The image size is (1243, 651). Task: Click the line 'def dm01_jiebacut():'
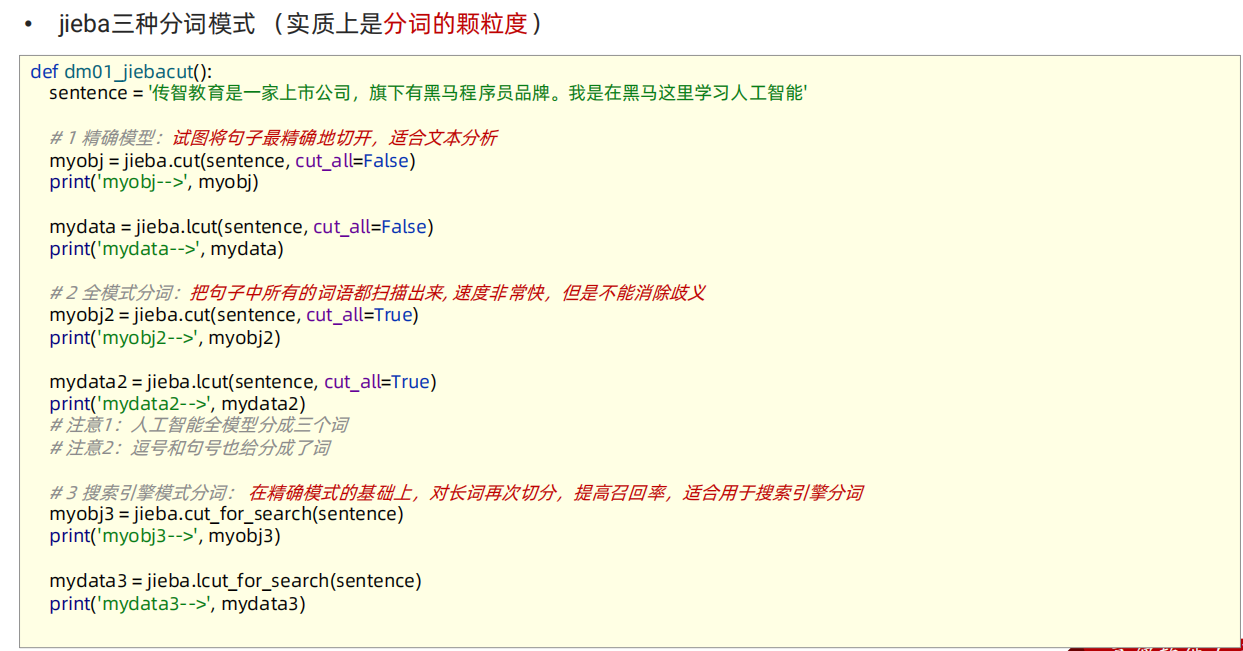click(x=121, y=71)
